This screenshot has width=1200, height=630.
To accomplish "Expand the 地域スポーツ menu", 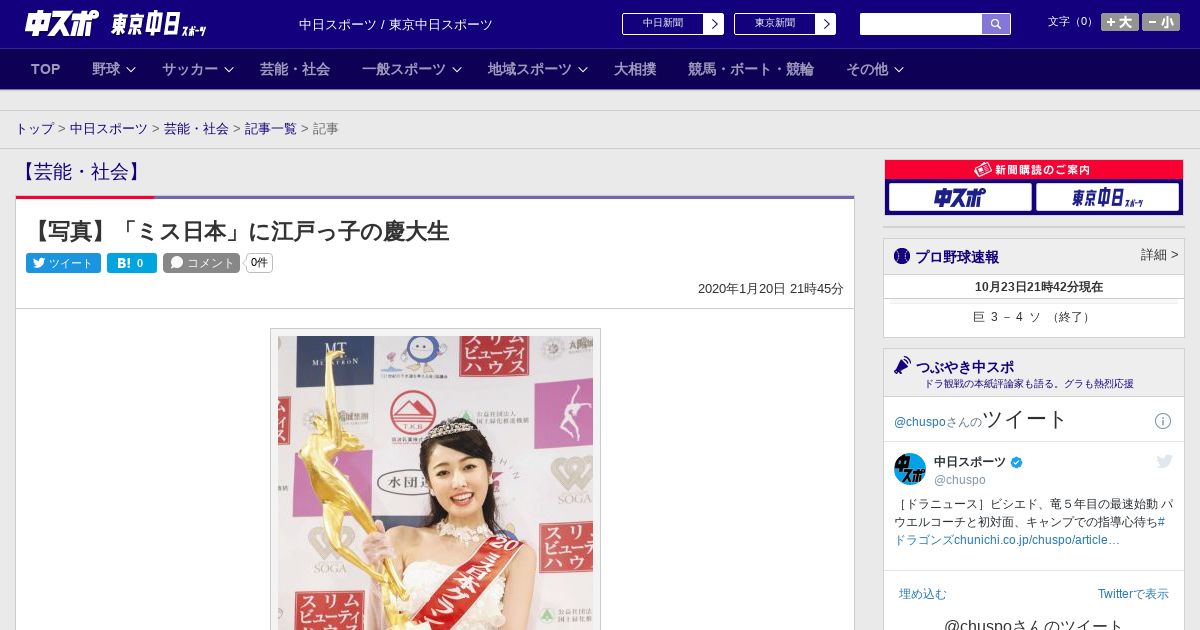I will pos(537,69).
